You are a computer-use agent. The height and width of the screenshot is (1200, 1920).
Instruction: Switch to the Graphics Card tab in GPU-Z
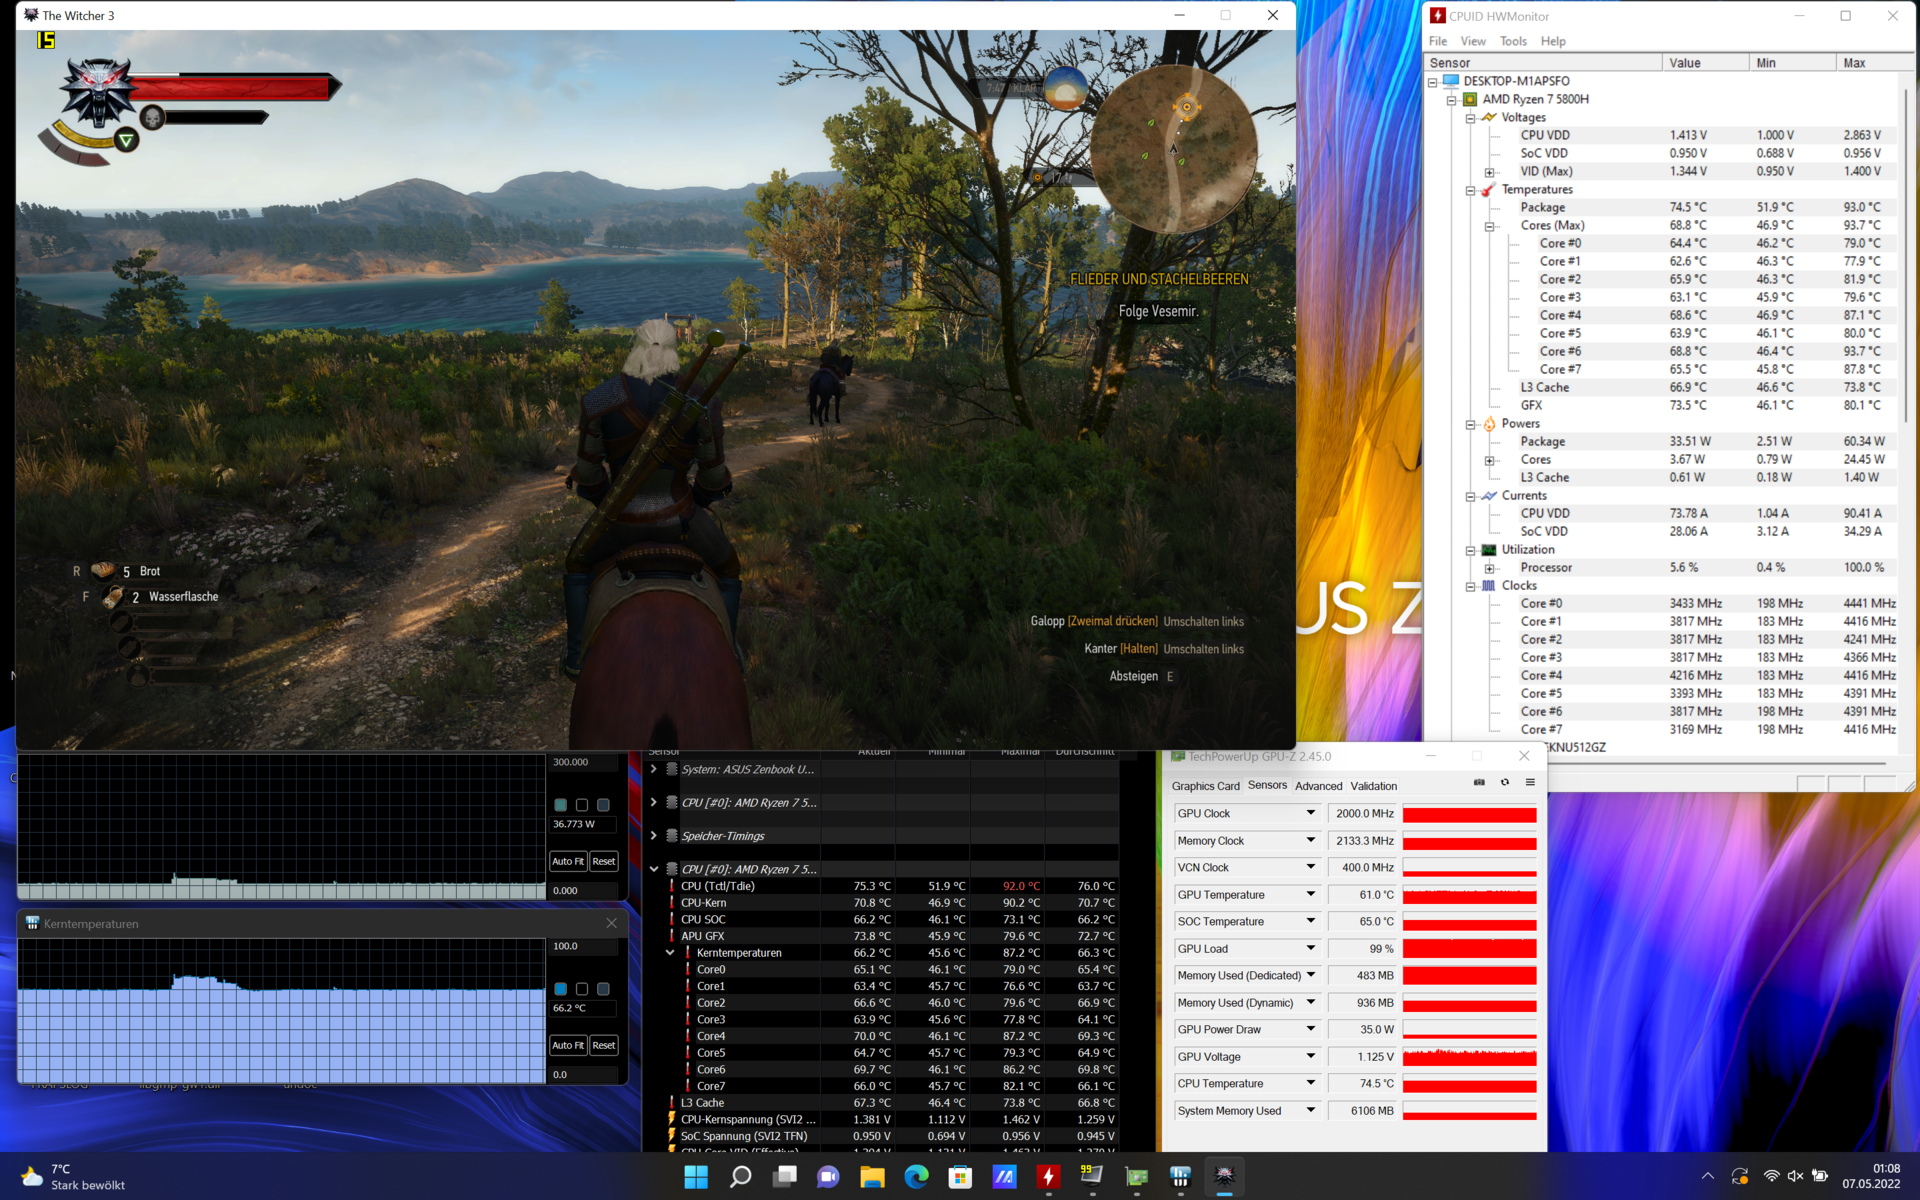[1205, 786]
